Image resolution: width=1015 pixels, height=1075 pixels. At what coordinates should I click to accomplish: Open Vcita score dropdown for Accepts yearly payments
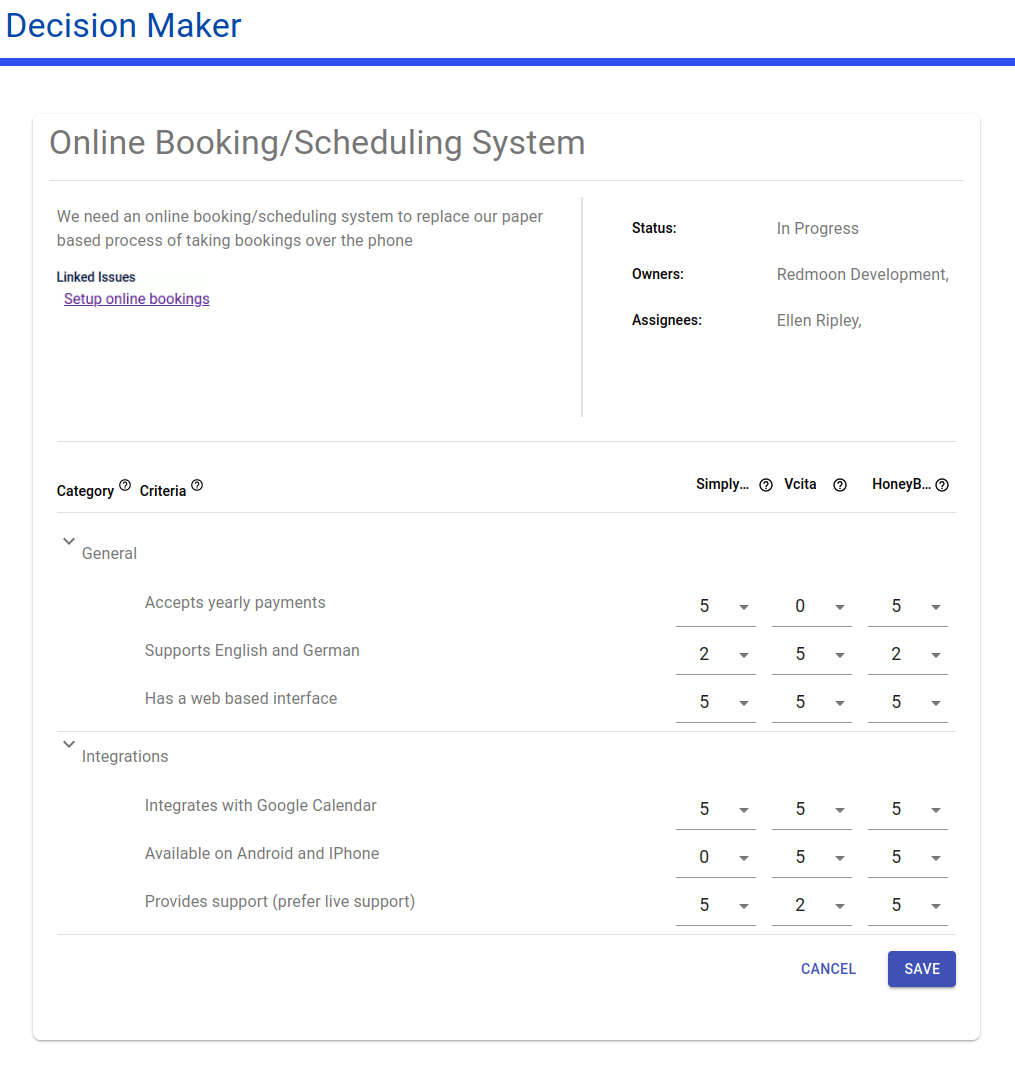(811, 607)
